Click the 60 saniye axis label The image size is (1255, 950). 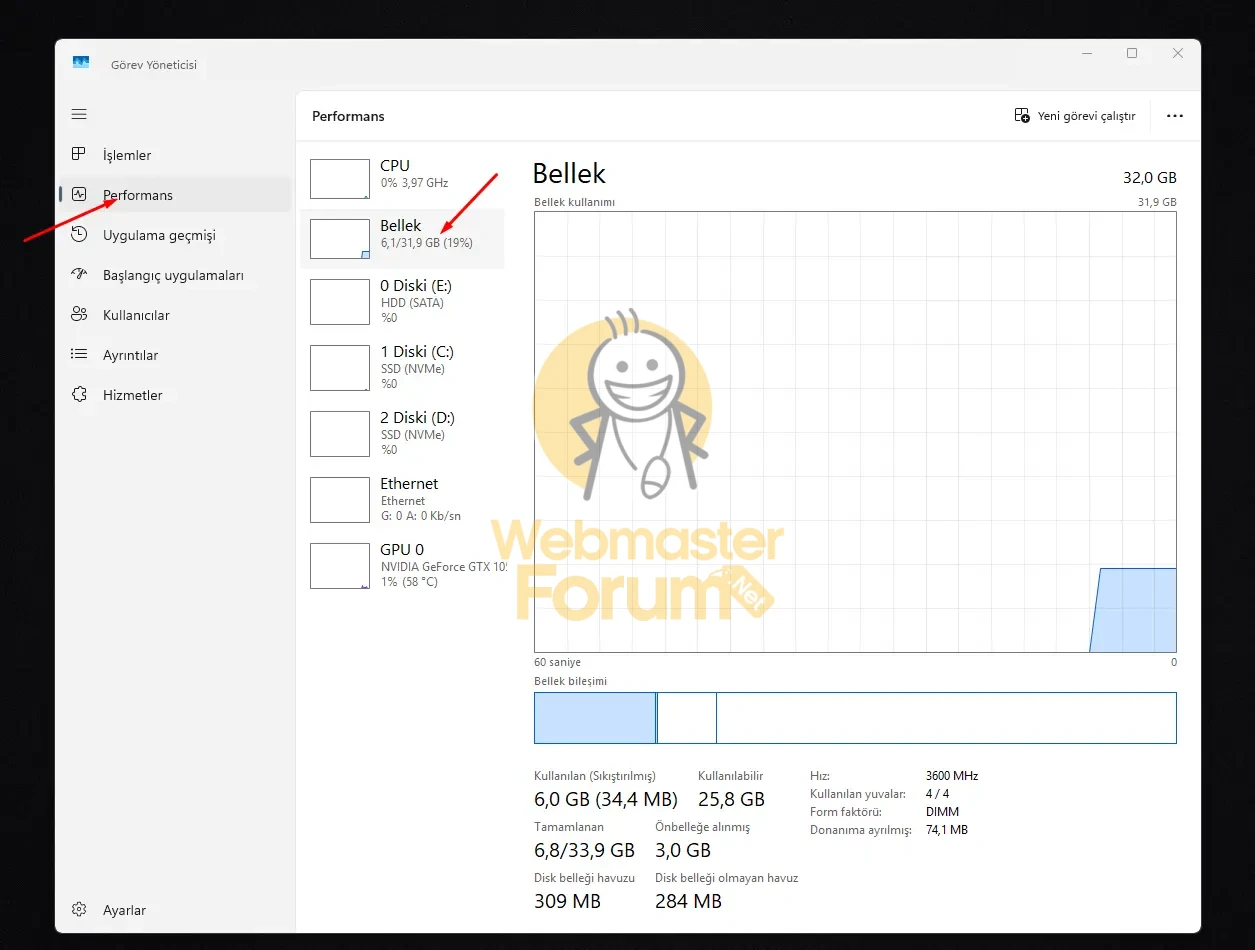[x=558, y=662]
